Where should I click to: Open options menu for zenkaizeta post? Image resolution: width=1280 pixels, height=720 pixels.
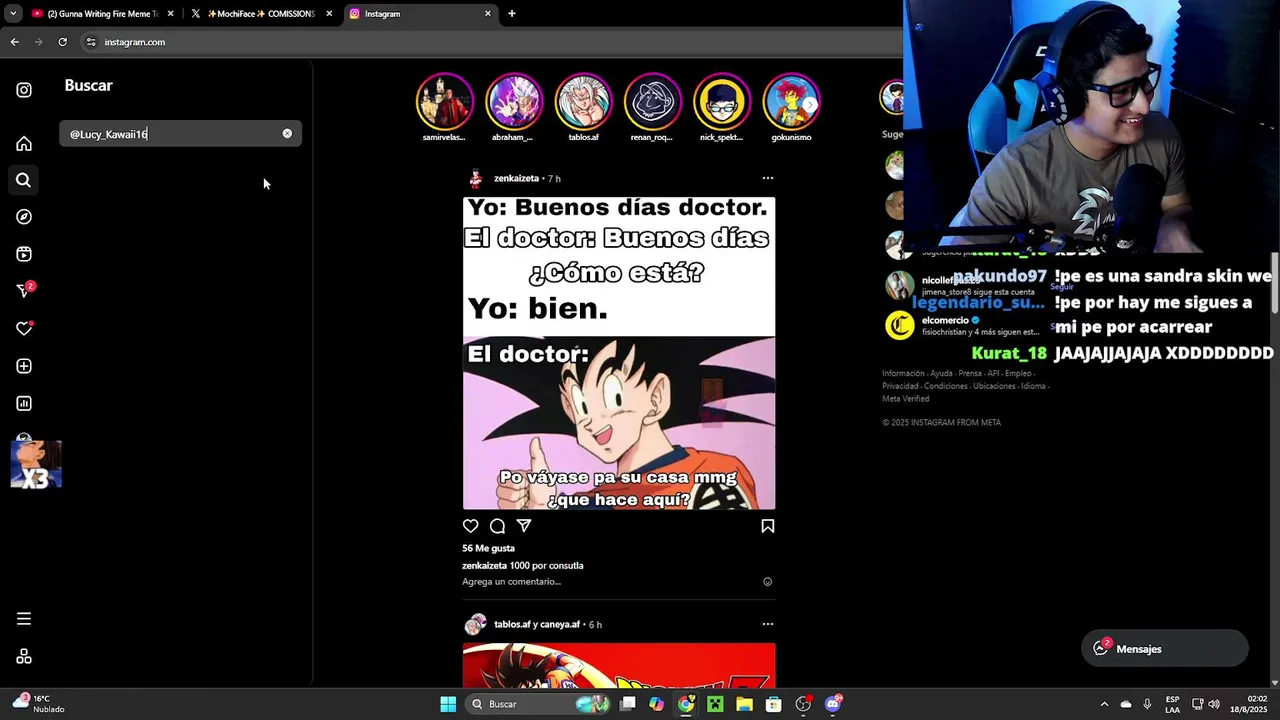coord(768,178)
